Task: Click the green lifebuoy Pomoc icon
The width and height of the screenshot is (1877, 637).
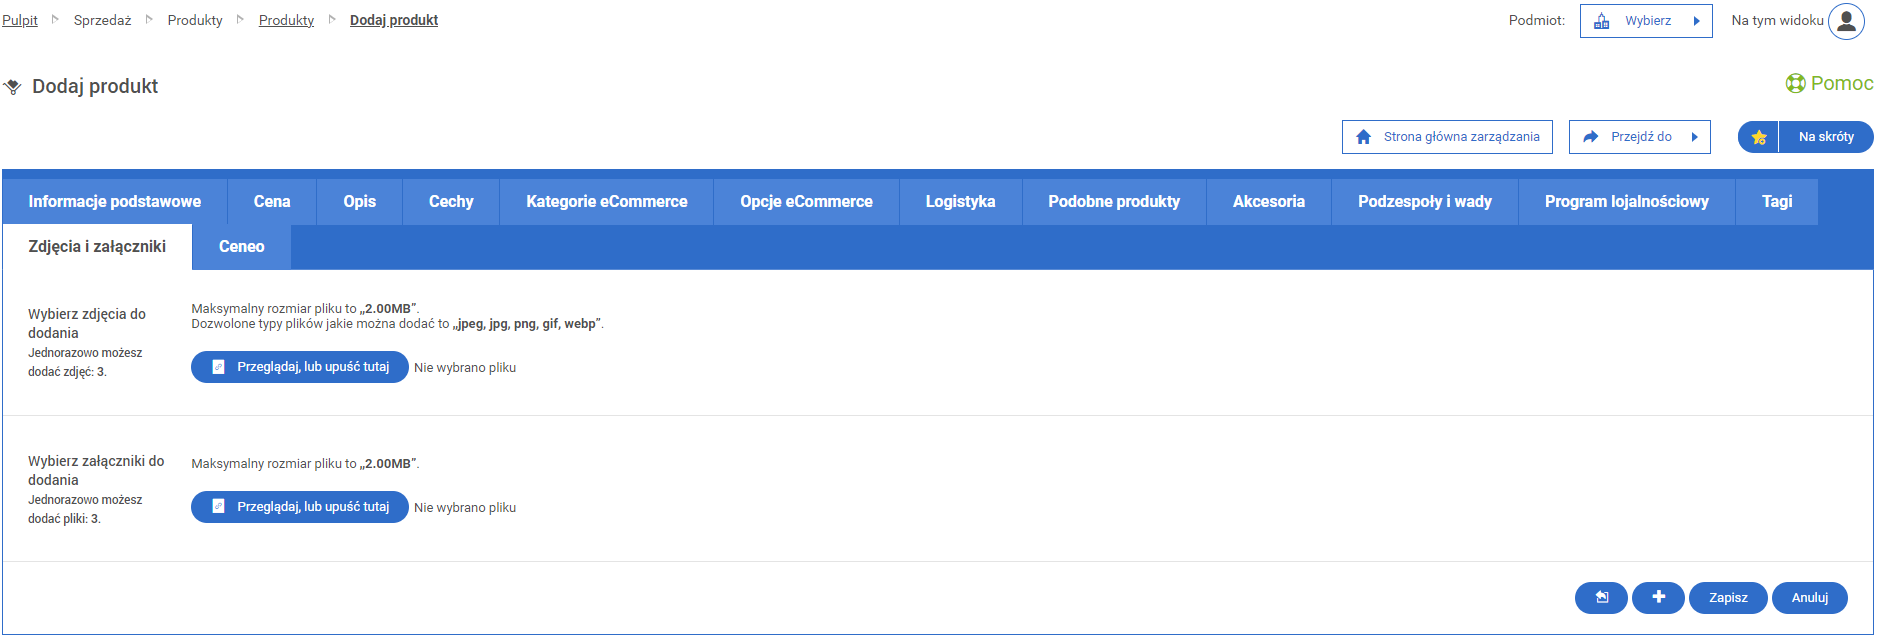Action: pos(1795,84)
